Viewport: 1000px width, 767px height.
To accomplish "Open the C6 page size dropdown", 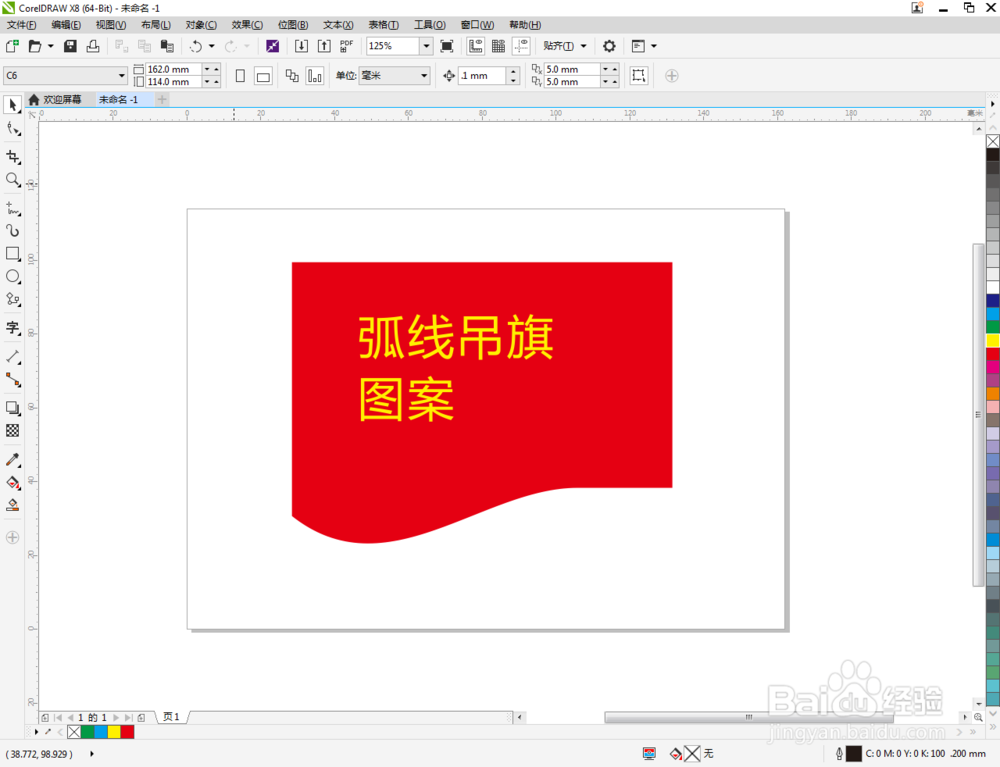I will pos(122,75).
